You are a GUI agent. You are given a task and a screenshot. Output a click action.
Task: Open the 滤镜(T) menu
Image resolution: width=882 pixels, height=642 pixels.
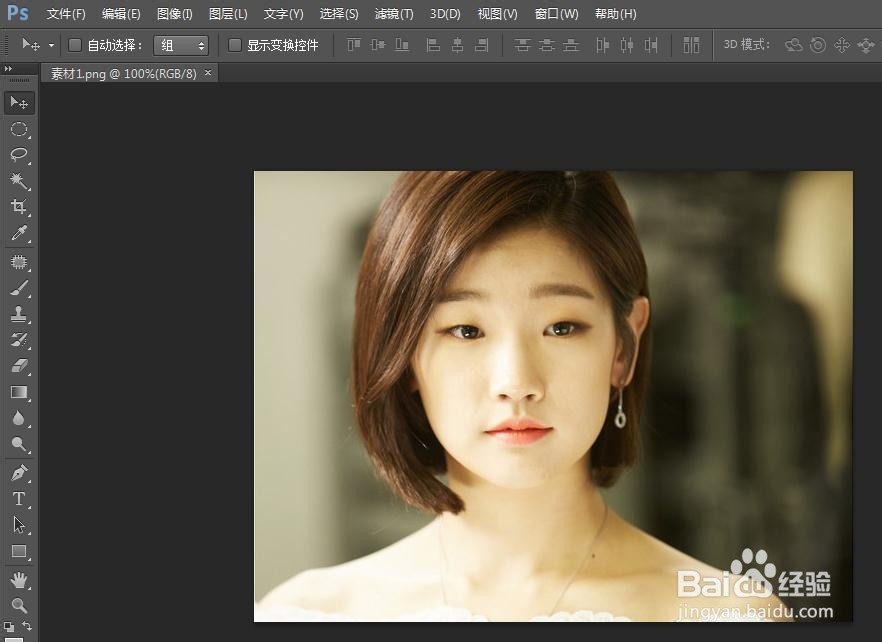(394, 14)
